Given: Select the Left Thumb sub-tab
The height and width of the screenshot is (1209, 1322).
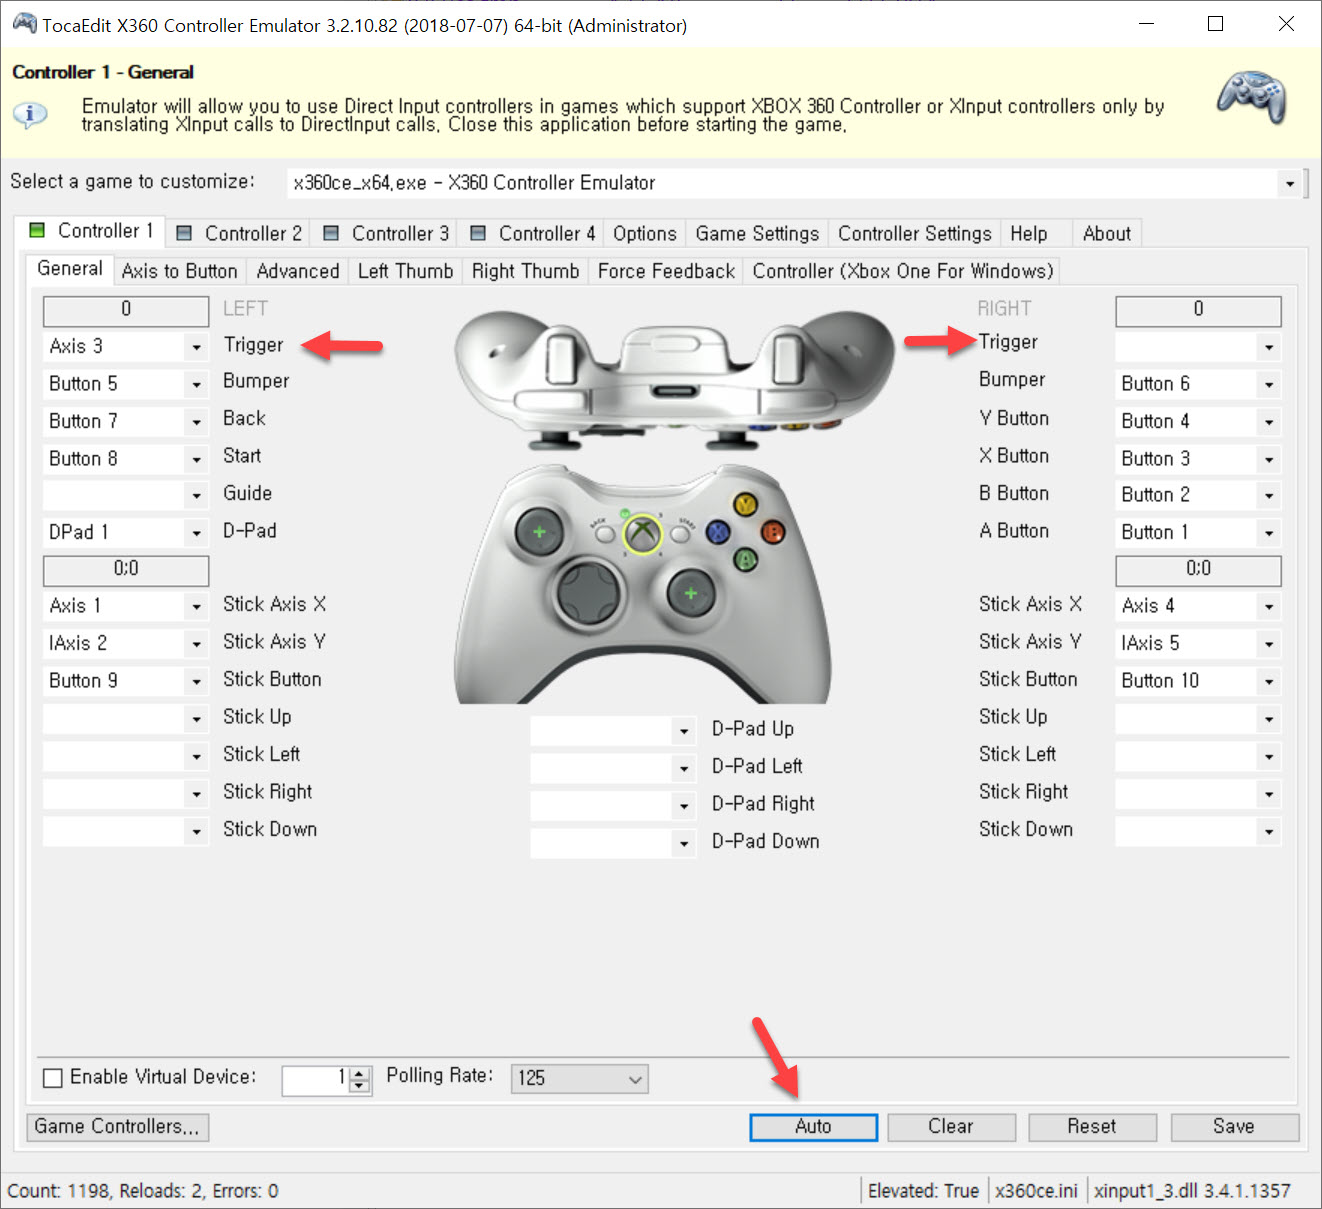Looking at the screenshot, I should pyautogui.click(x=405, y=271).
